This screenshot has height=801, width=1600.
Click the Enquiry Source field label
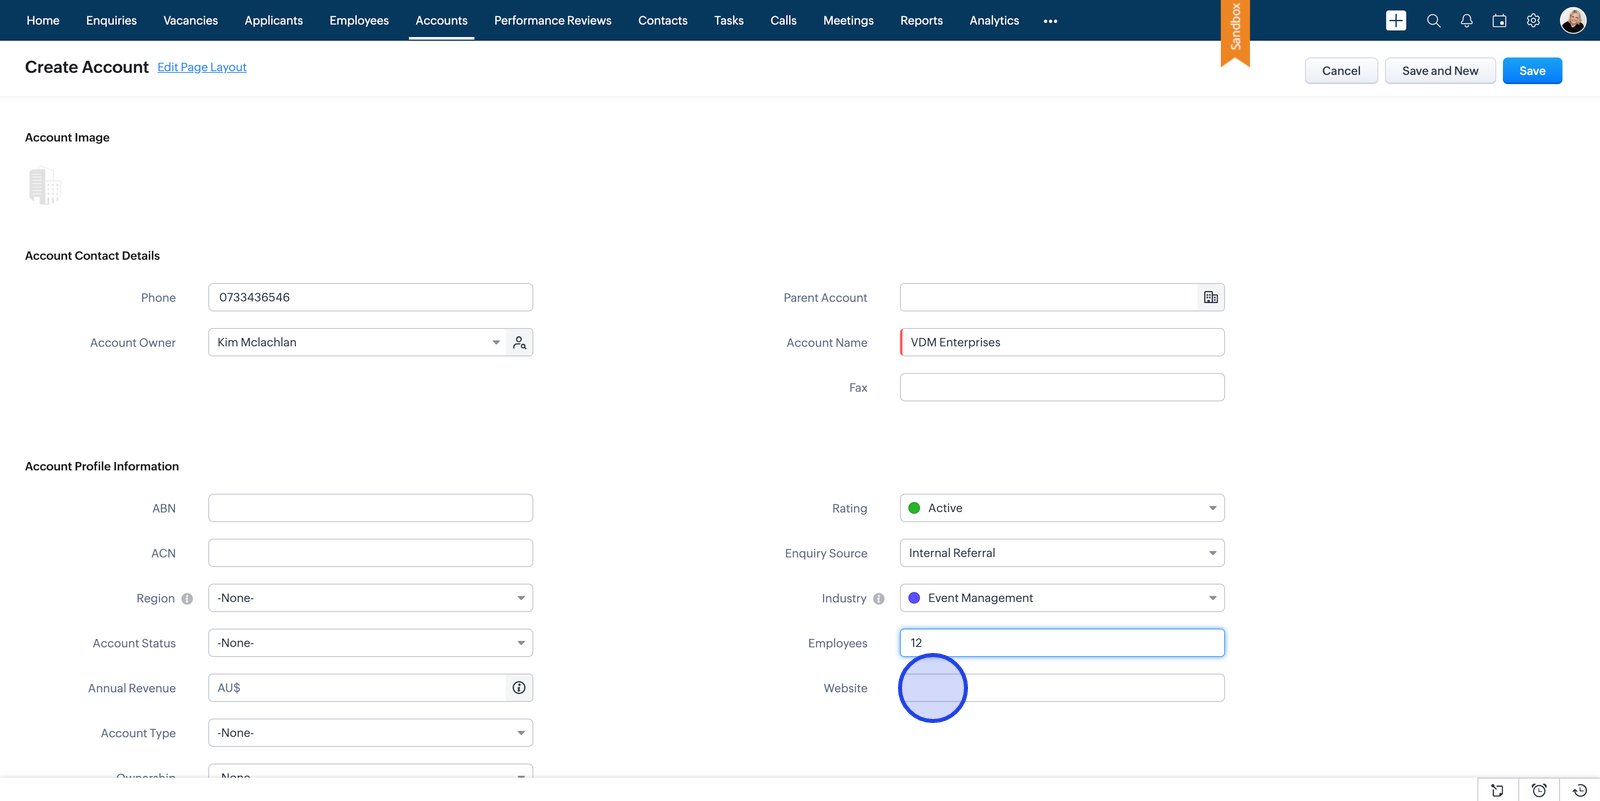click(826, 554)
